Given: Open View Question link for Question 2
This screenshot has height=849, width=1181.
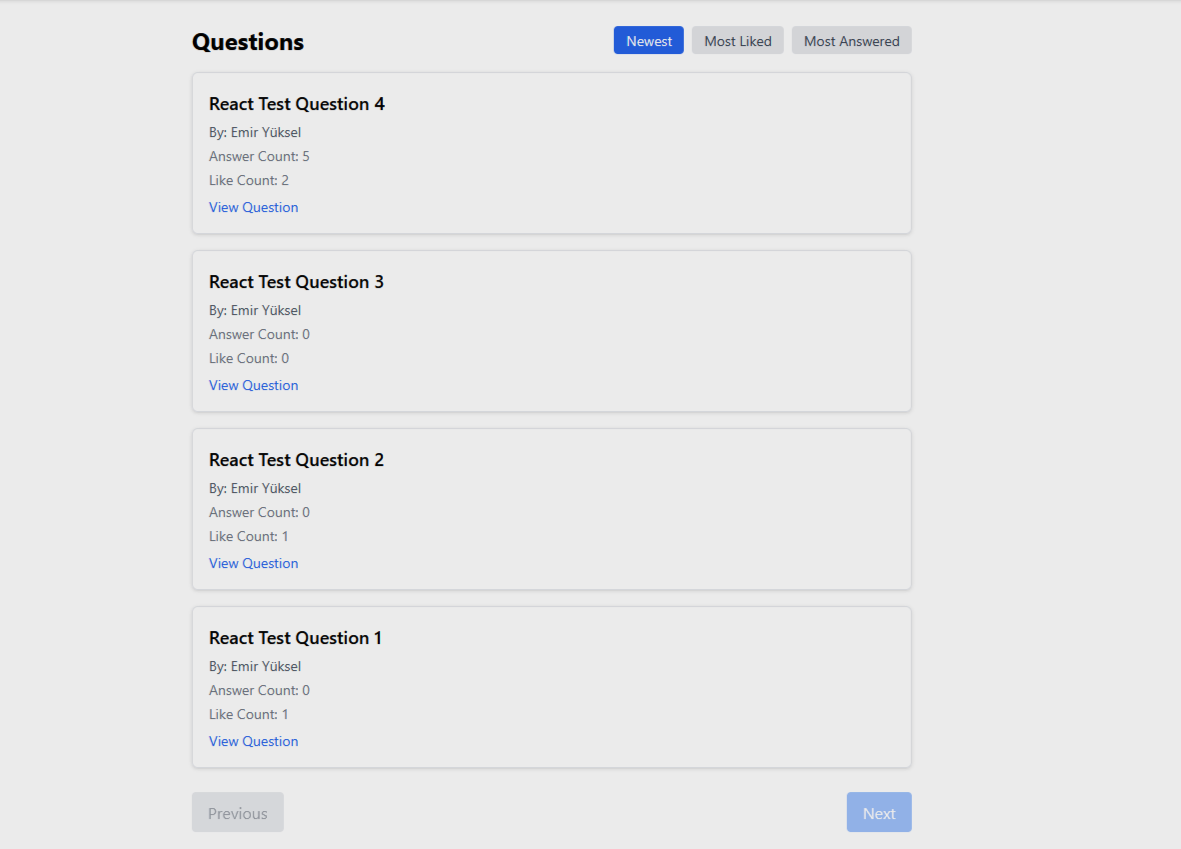Looking at the screenshot, I should pos(253,563).
